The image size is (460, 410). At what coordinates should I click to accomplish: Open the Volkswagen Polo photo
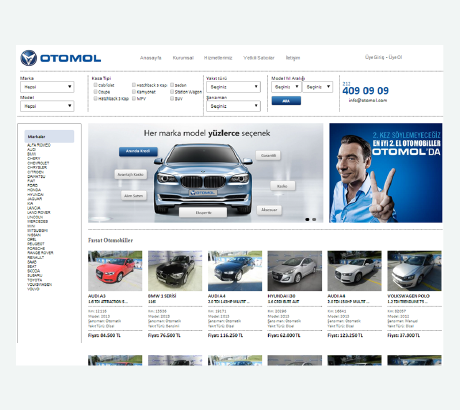click(x=414, y=271)
